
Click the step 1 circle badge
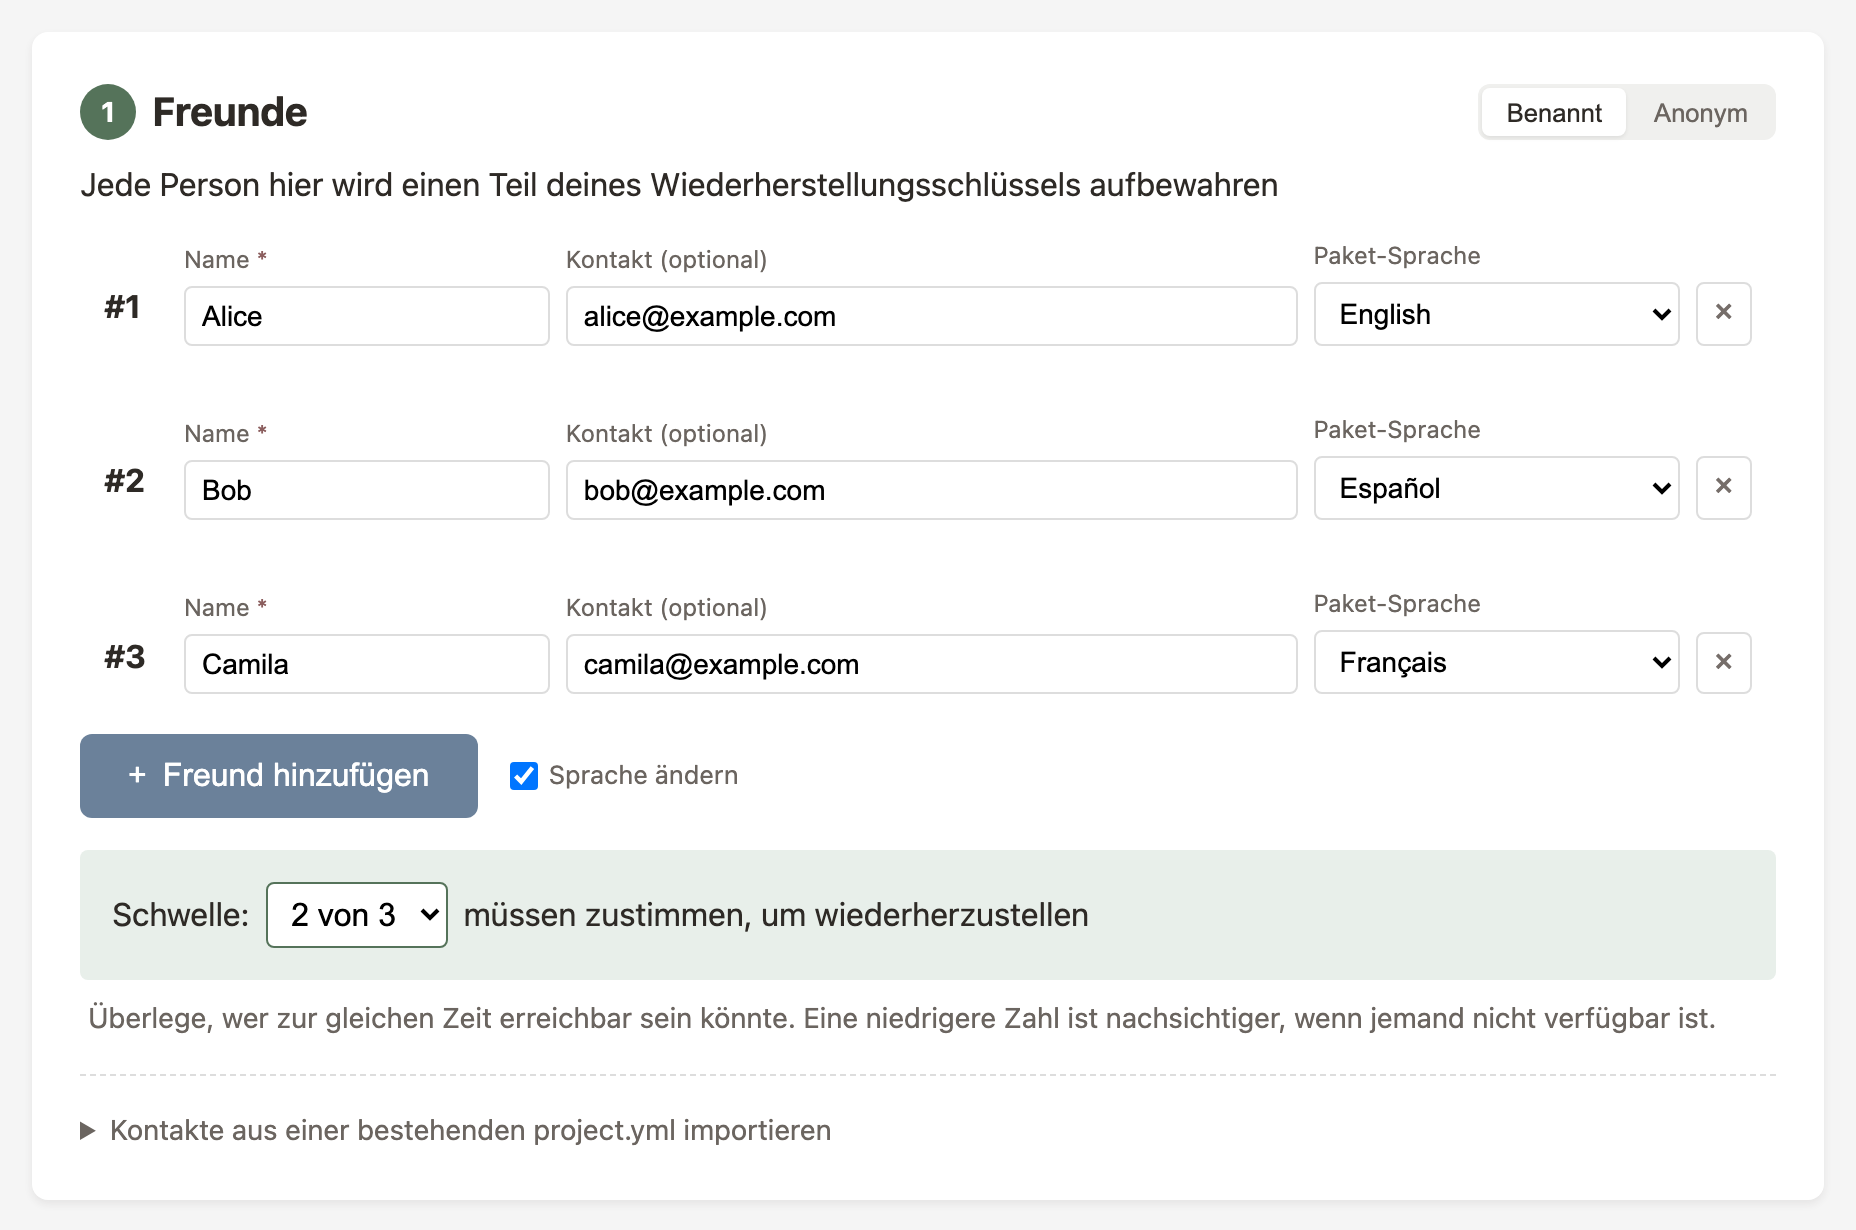click(107, 111)
